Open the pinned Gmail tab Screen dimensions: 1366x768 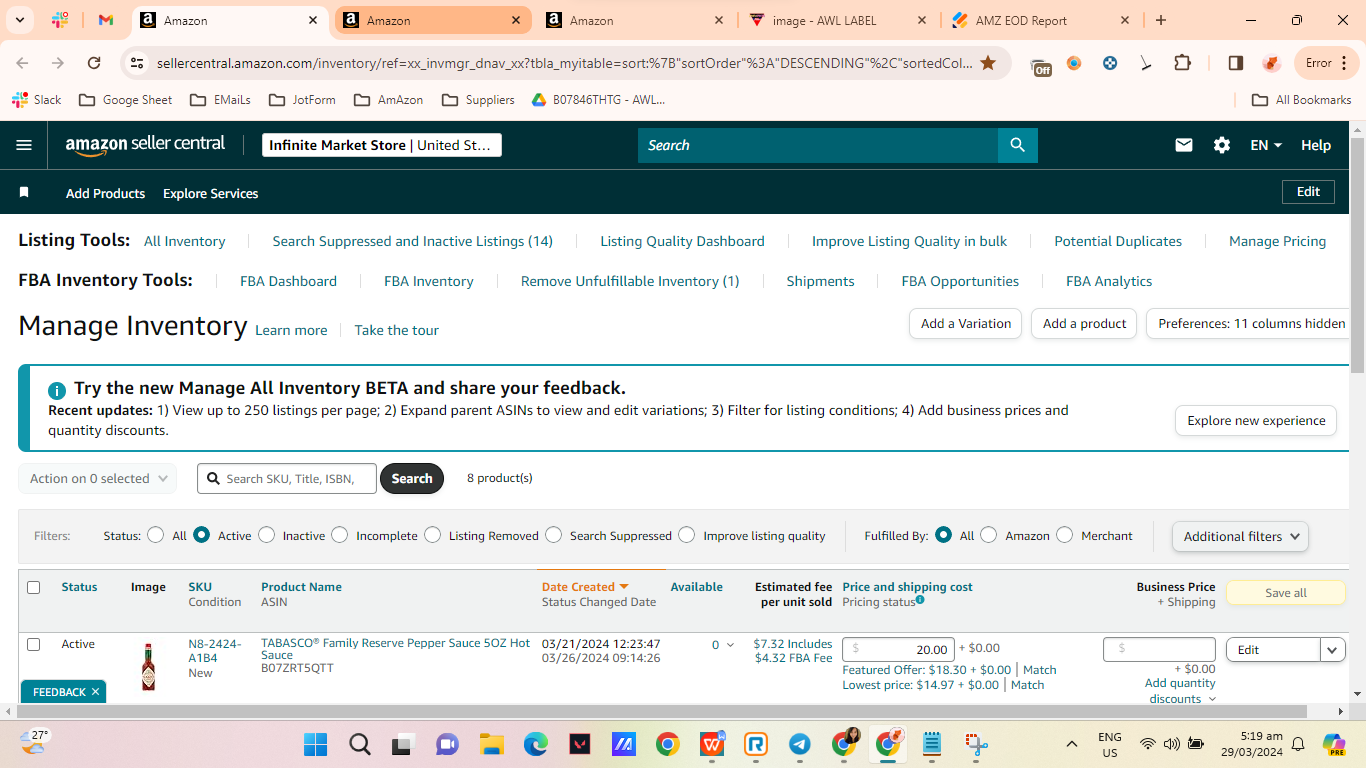(x=106, y=20)
